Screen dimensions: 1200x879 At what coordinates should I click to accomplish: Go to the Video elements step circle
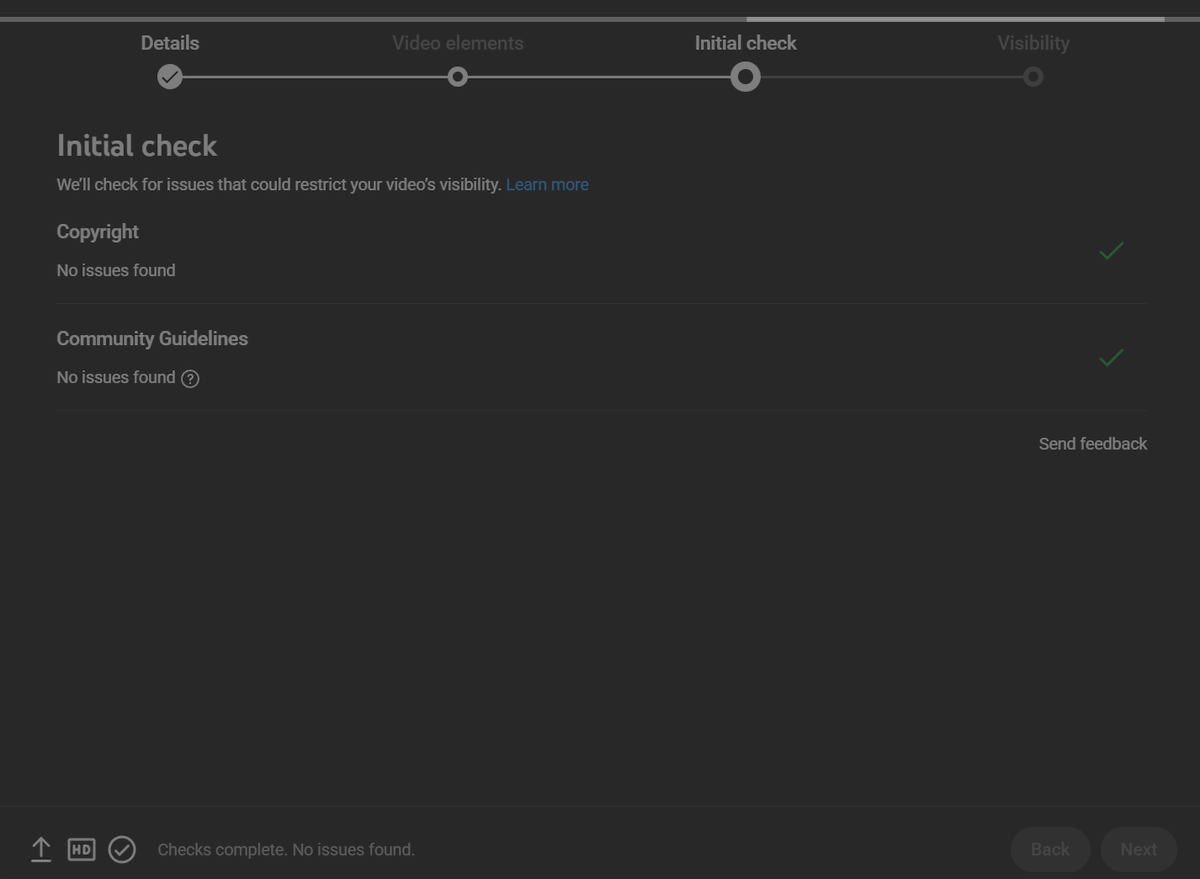point(457,77)
